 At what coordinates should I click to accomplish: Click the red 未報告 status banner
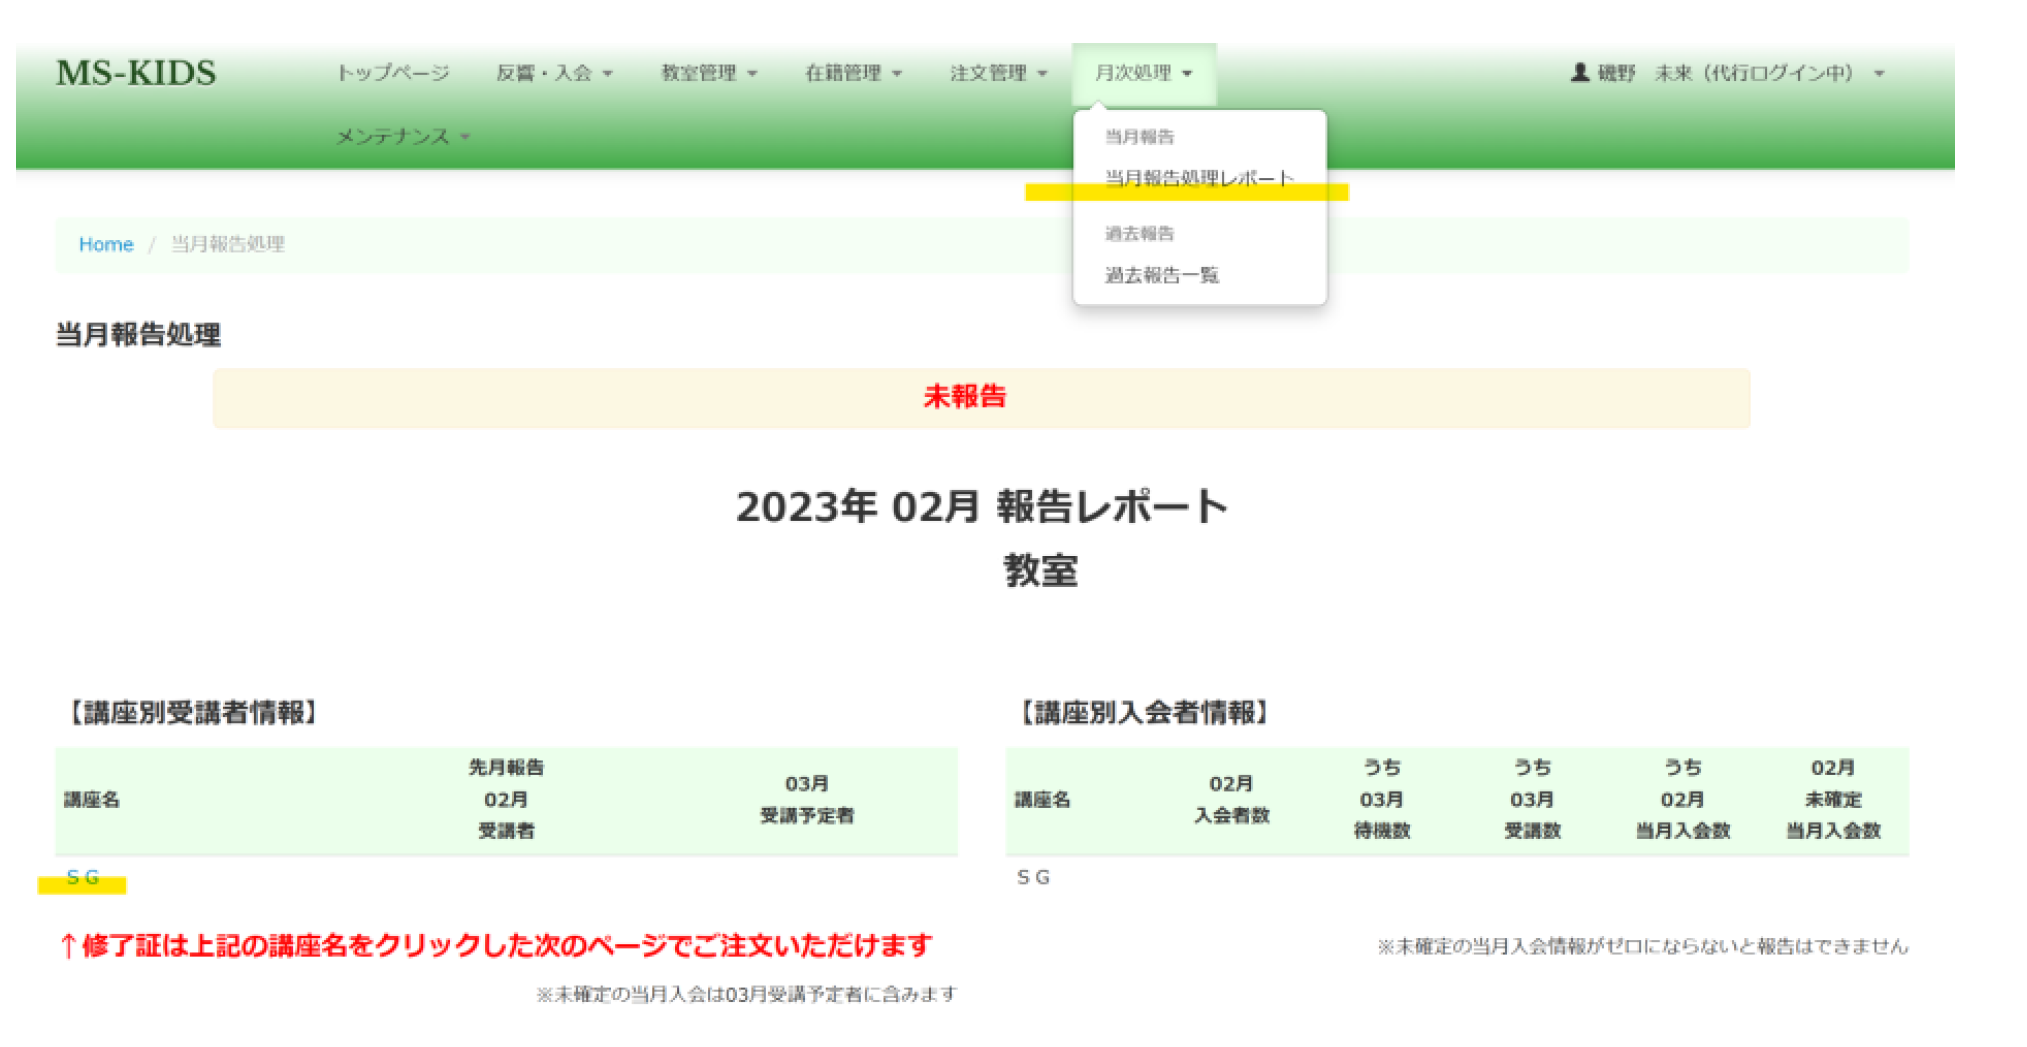[964, 397]
